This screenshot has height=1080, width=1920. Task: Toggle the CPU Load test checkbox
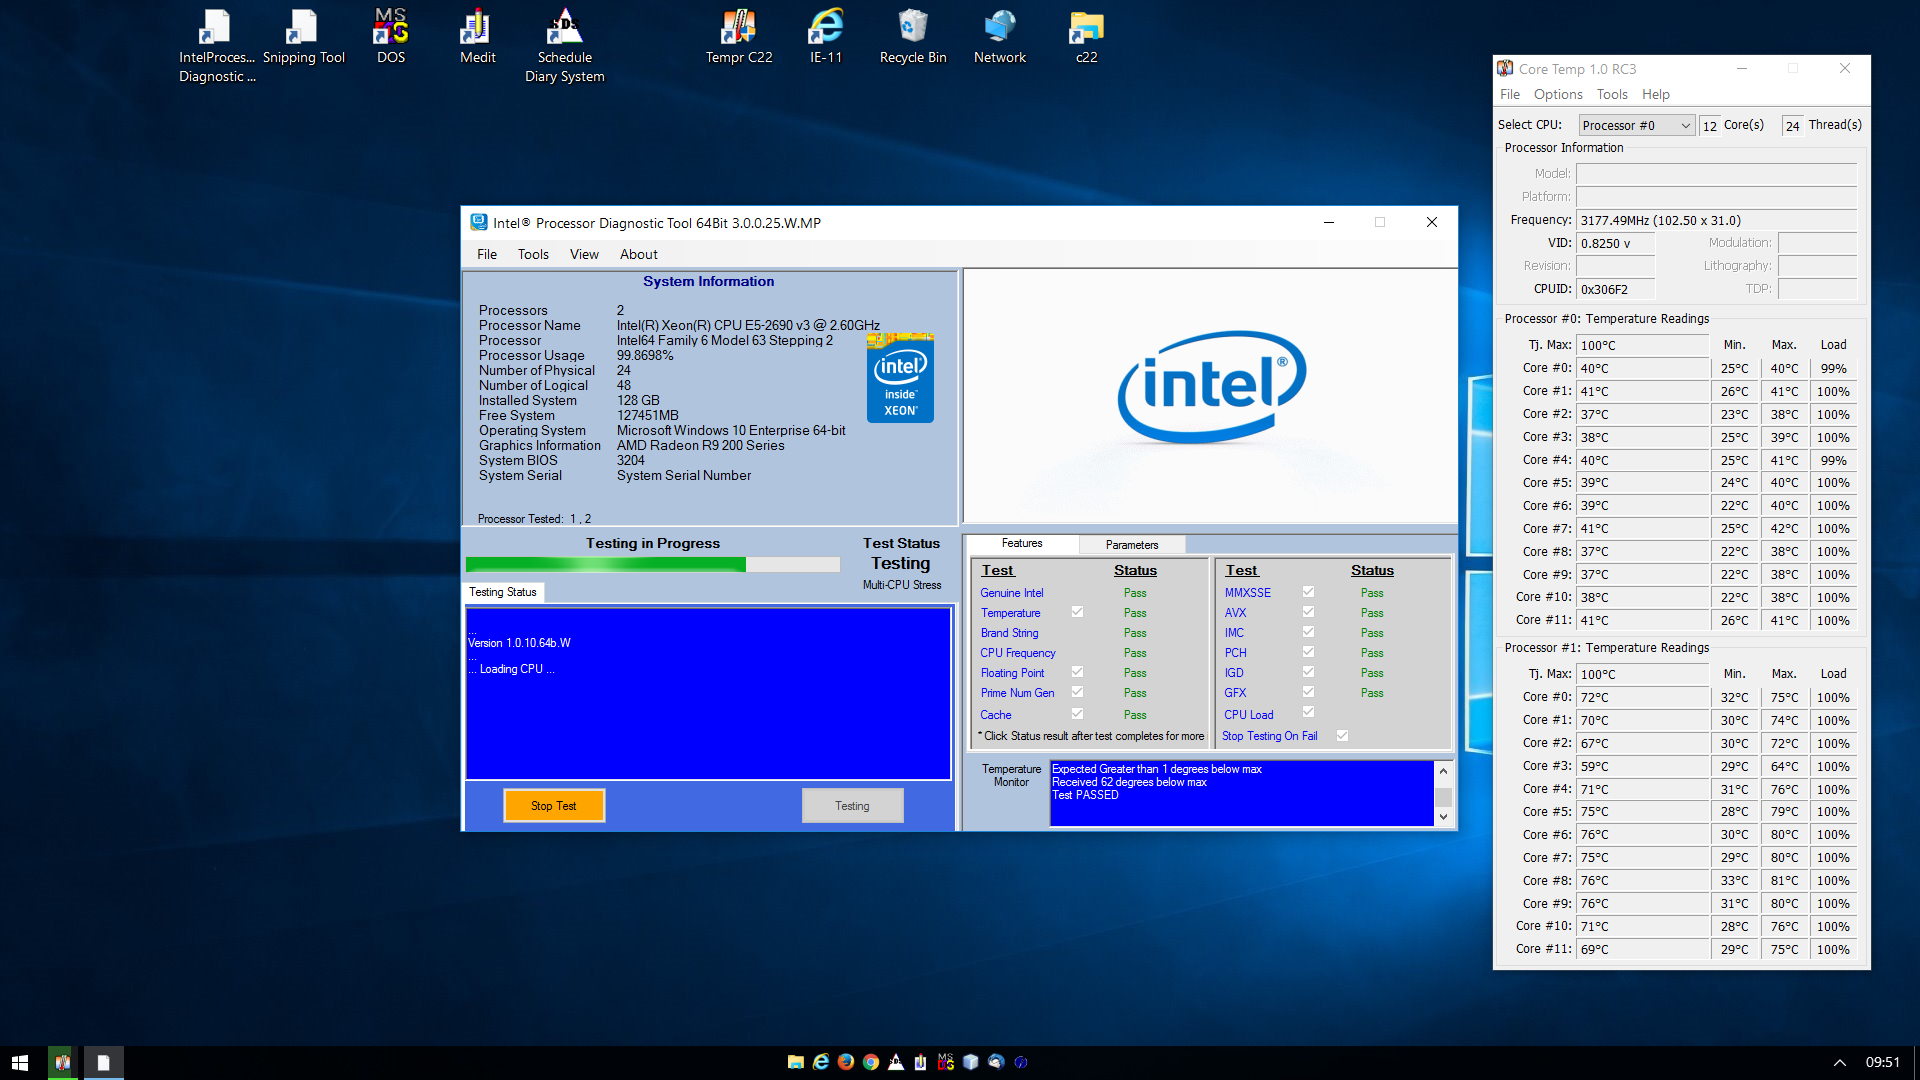tap(1308, 713)
